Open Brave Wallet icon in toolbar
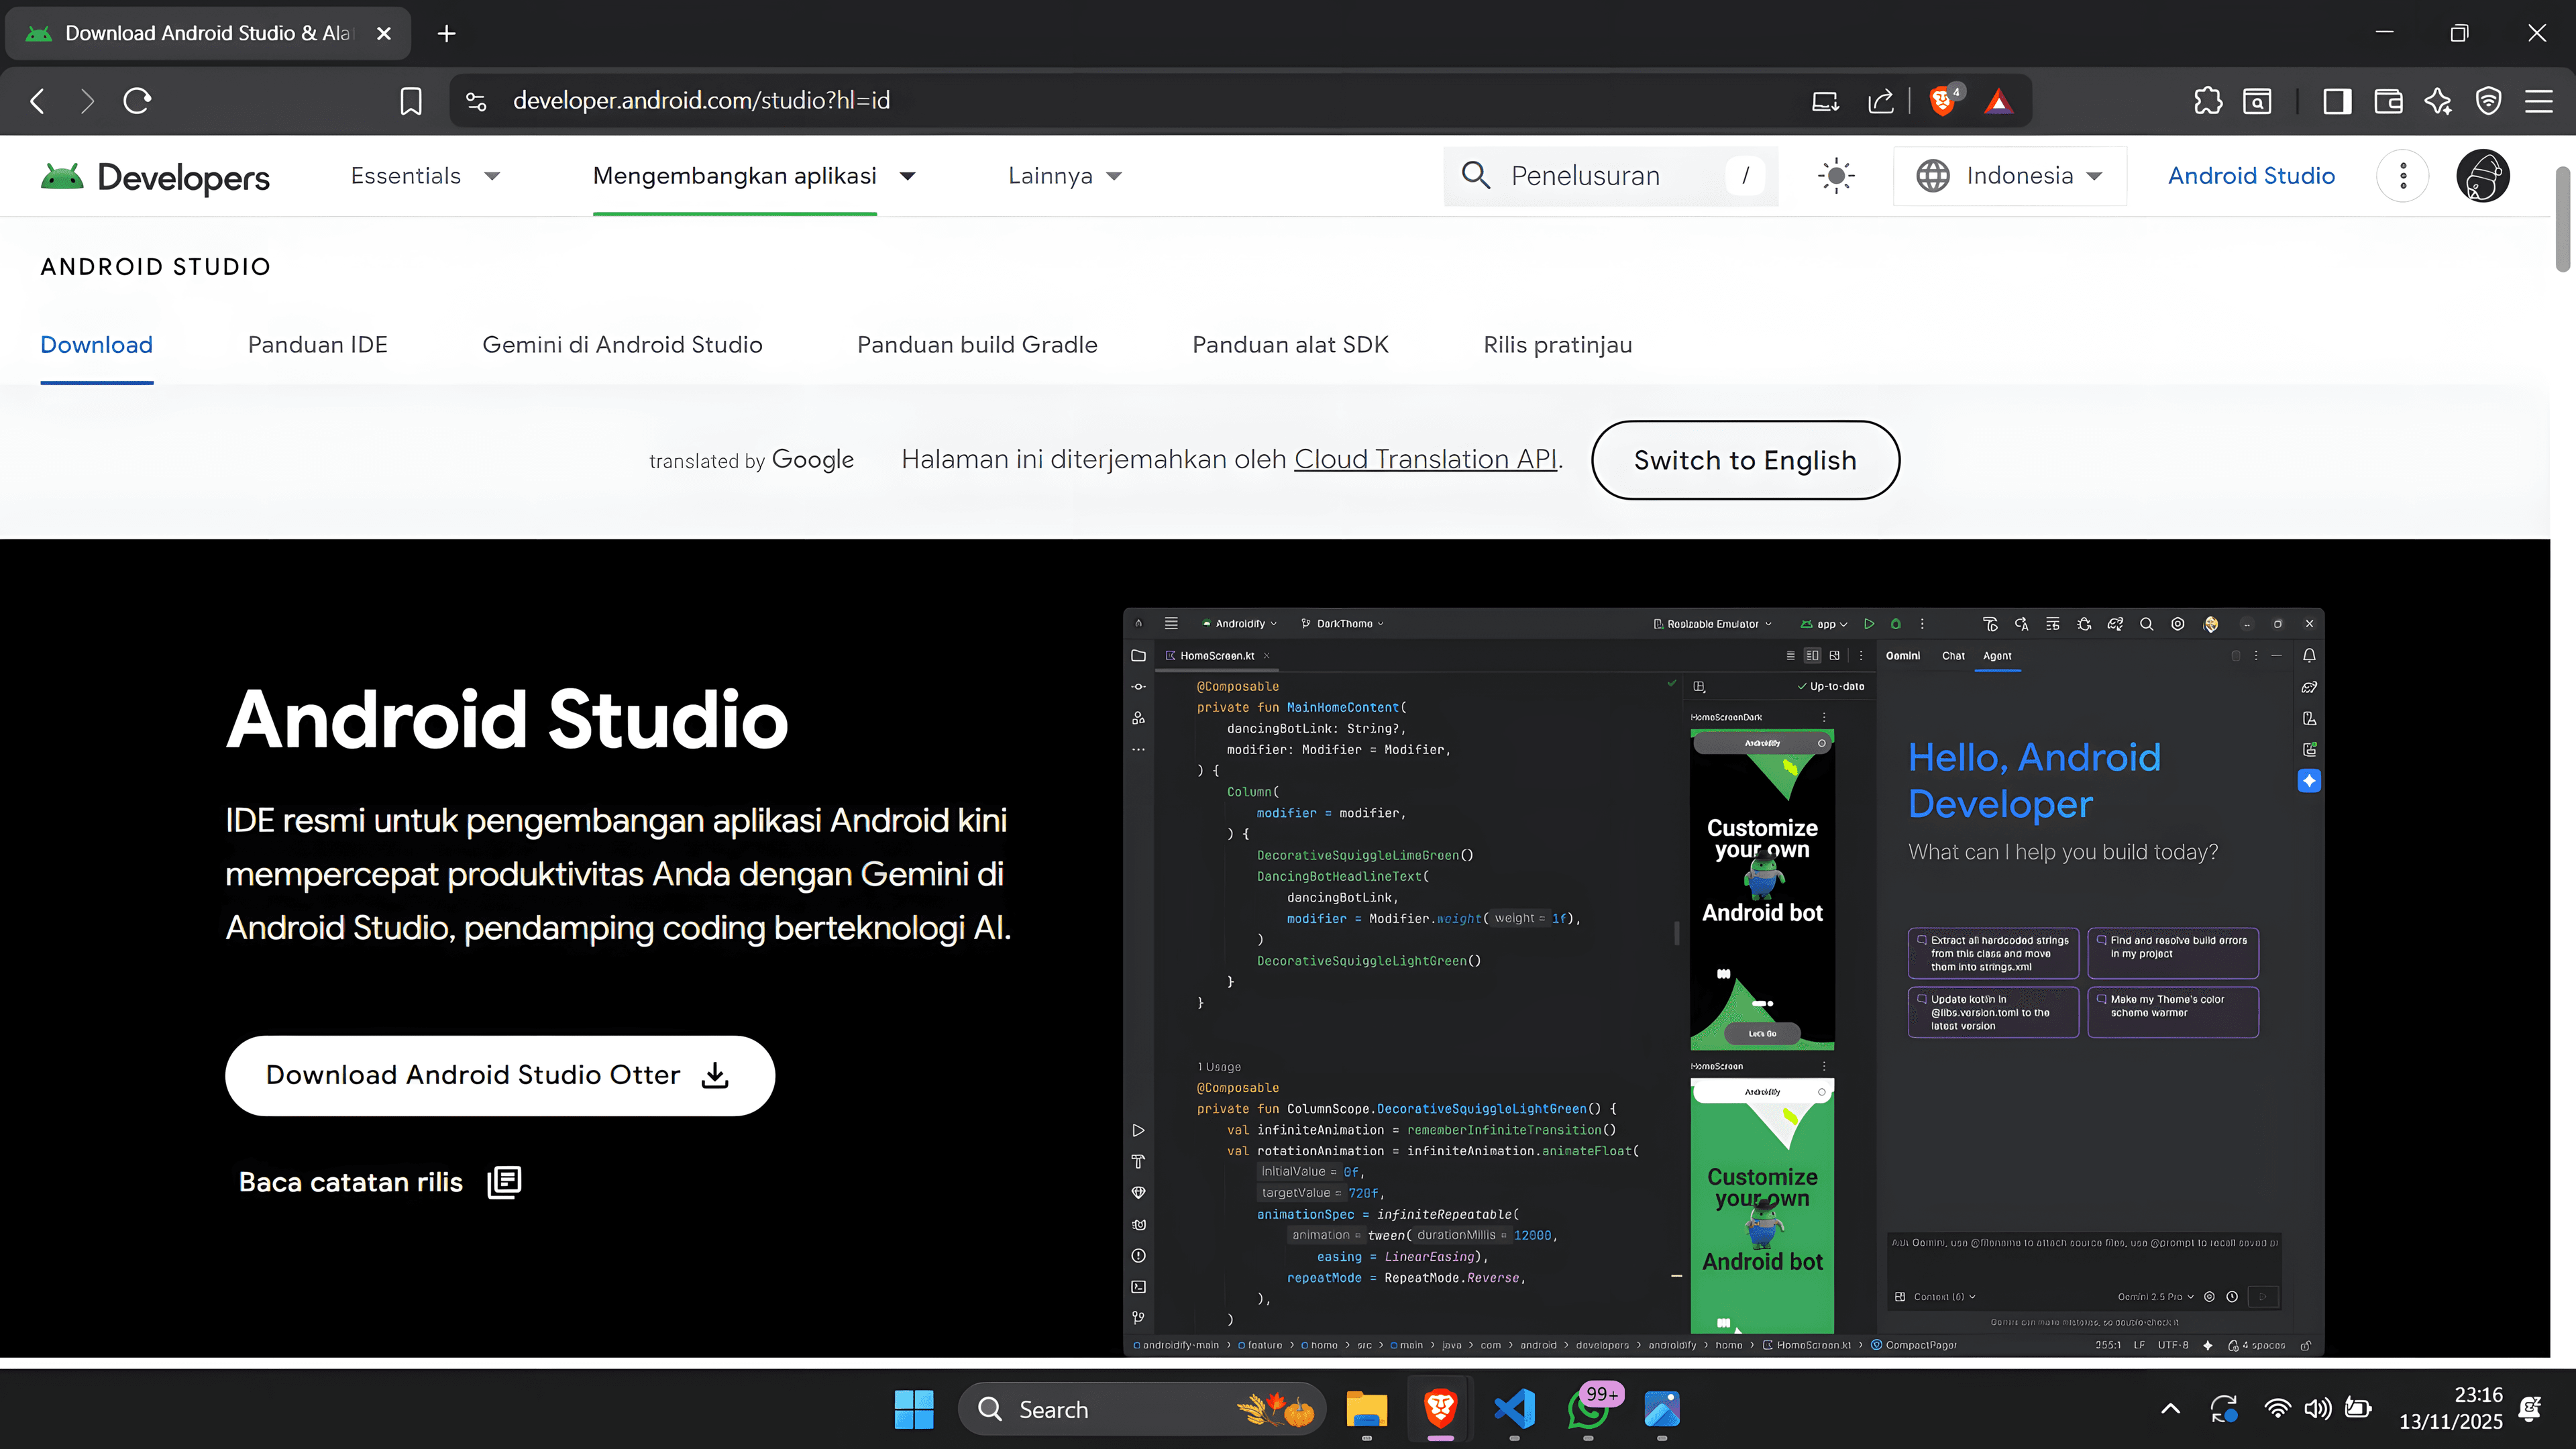The image size is (2576, 1449). click(2388, 101)
